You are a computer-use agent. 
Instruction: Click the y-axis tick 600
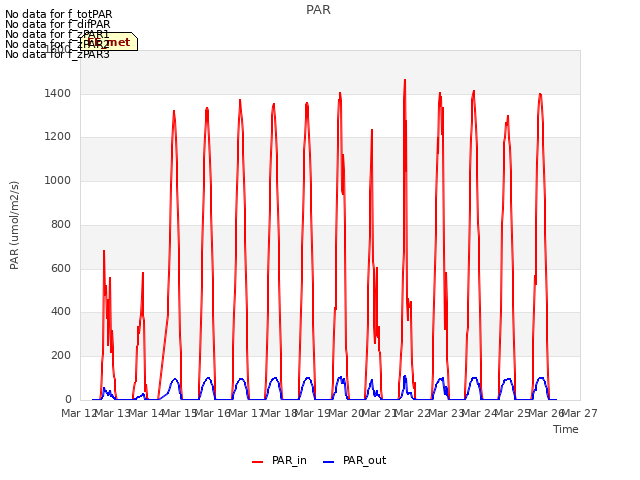61,269
